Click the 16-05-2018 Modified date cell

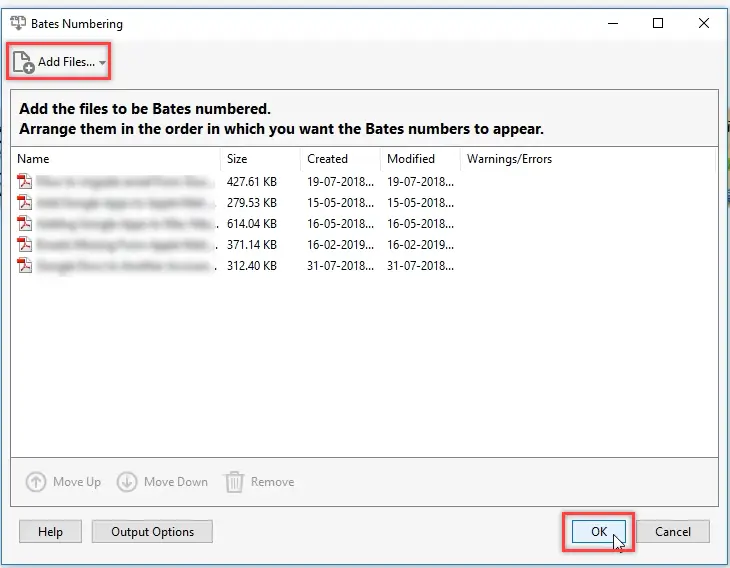420,223
